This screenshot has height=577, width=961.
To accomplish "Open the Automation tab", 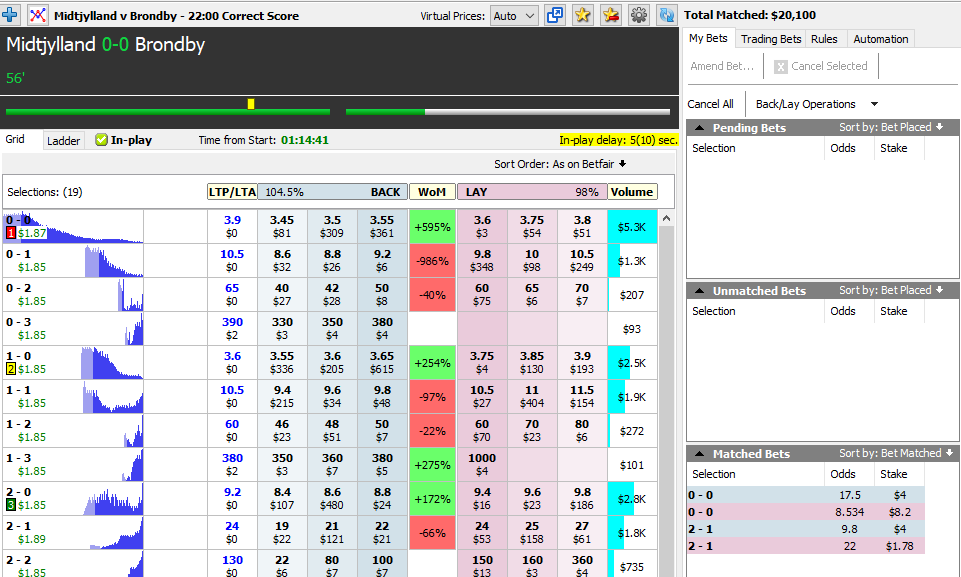I will pyautogui.click(x=881, y=39).
